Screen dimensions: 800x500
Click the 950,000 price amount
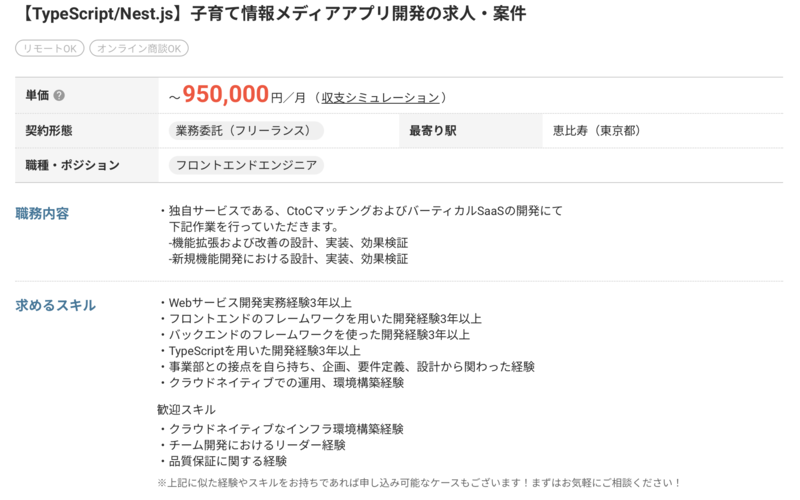coord(225,94)
